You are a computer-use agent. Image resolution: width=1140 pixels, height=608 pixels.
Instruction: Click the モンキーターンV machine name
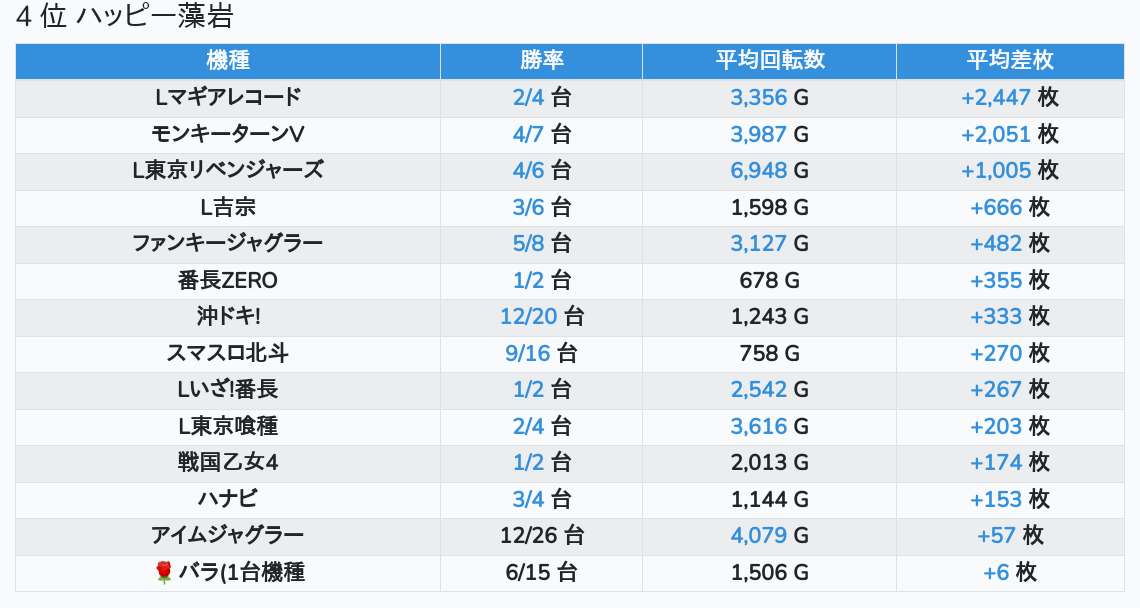pos(228,134)
